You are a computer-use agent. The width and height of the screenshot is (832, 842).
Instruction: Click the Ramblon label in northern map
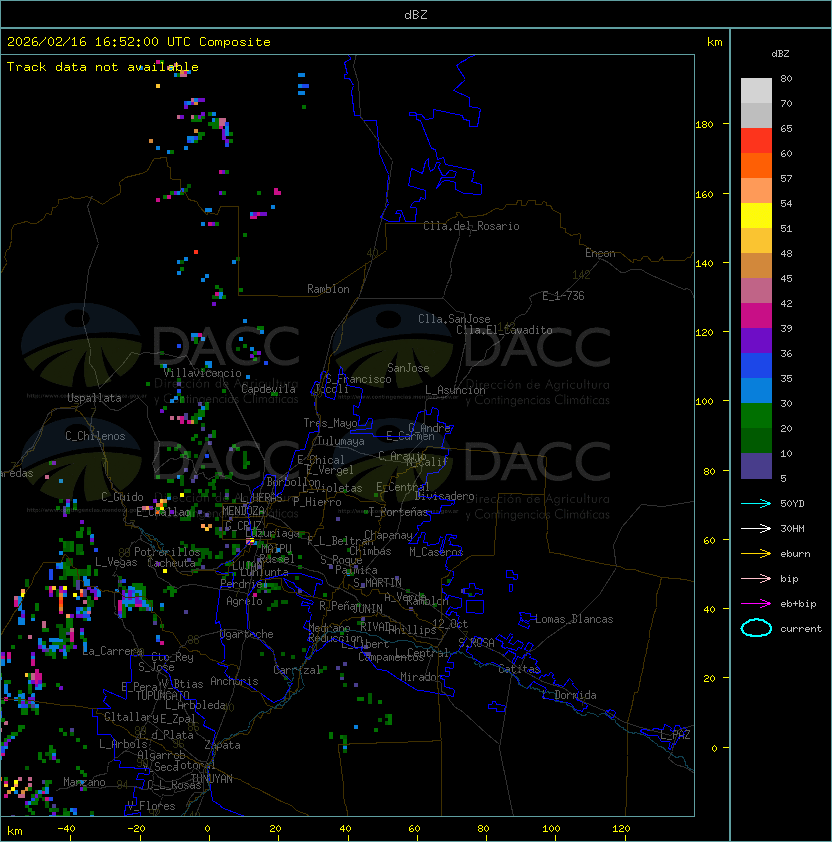pos(328,289)
